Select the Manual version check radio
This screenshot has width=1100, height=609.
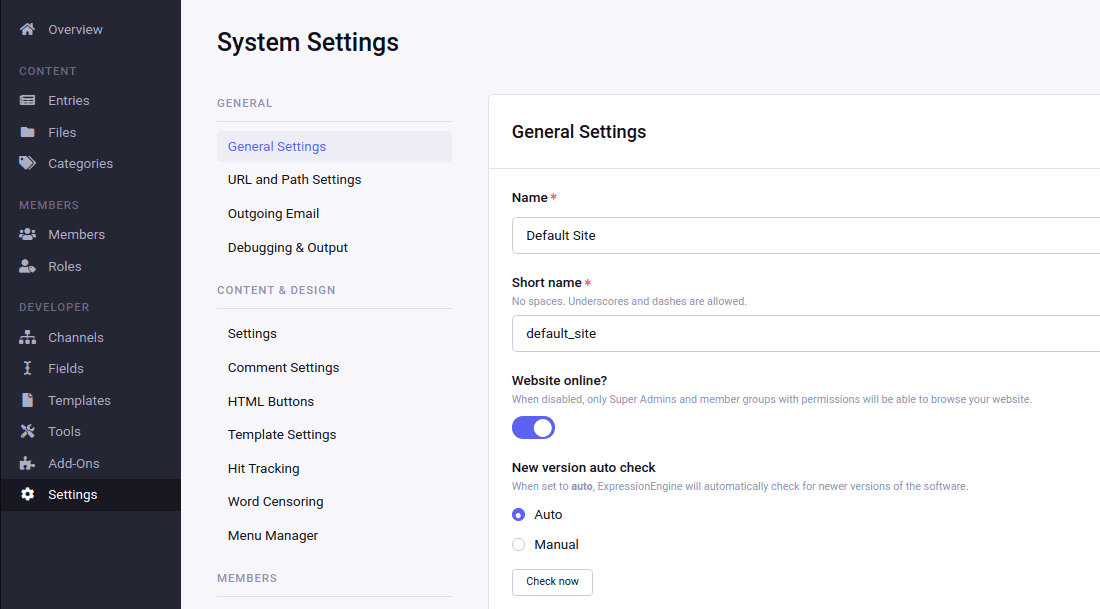pos(518,544)
